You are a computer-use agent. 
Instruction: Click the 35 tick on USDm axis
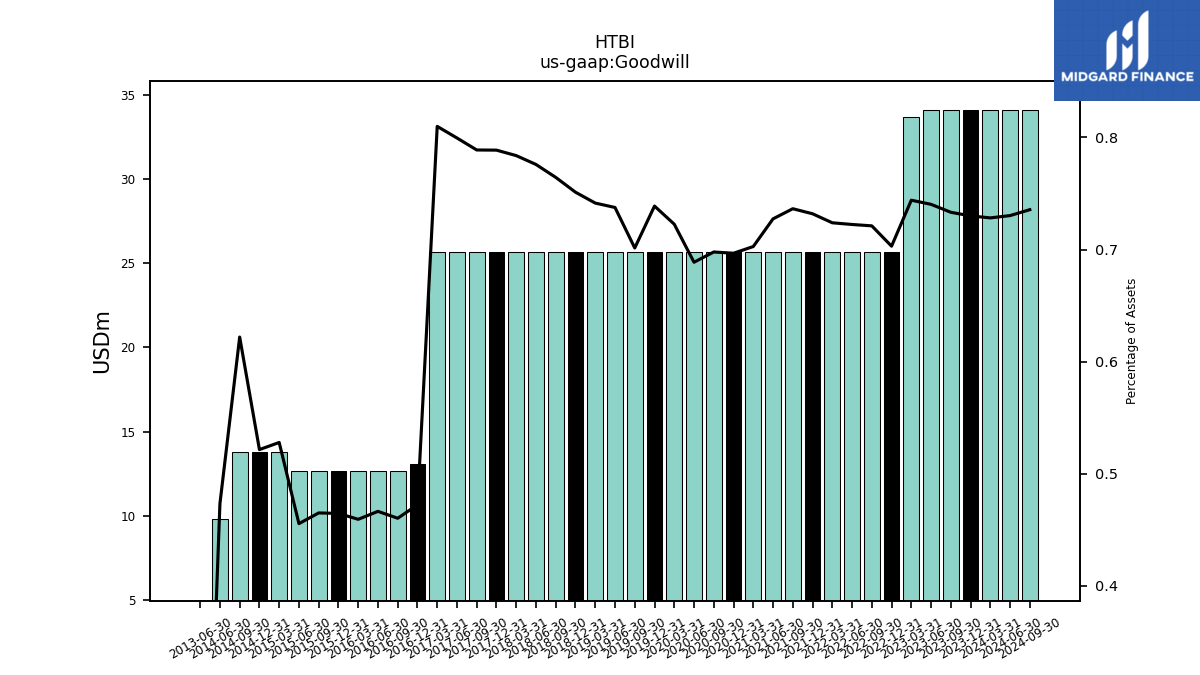[x=128, y=96]
